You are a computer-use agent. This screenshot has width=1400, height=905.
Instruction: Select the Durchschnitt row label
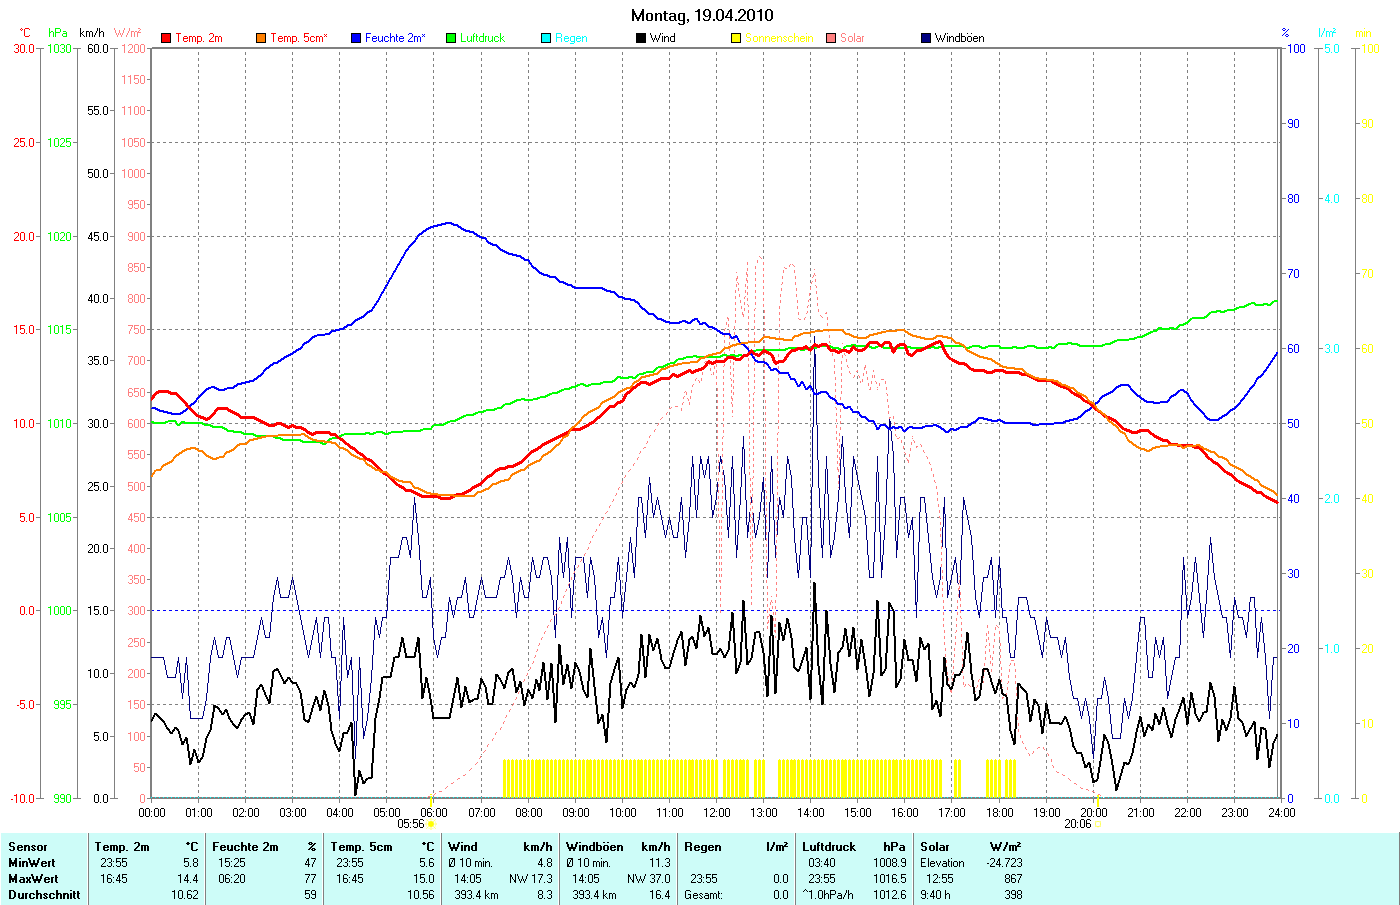point(44,895)
